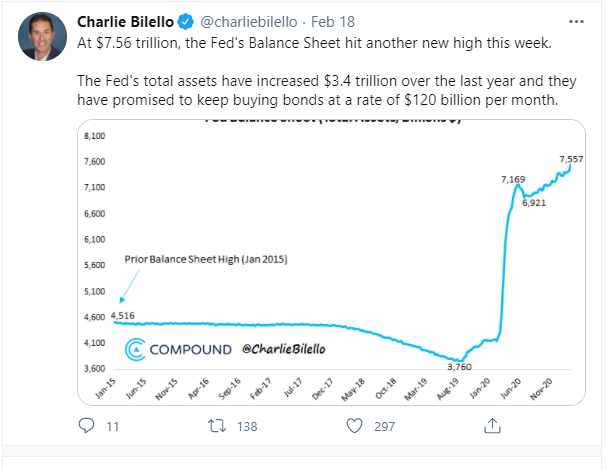The width and height of the screenshot is (609, 470).
Task: Click the arrow marking the 4,516 prior high
Action: [119, 296]
